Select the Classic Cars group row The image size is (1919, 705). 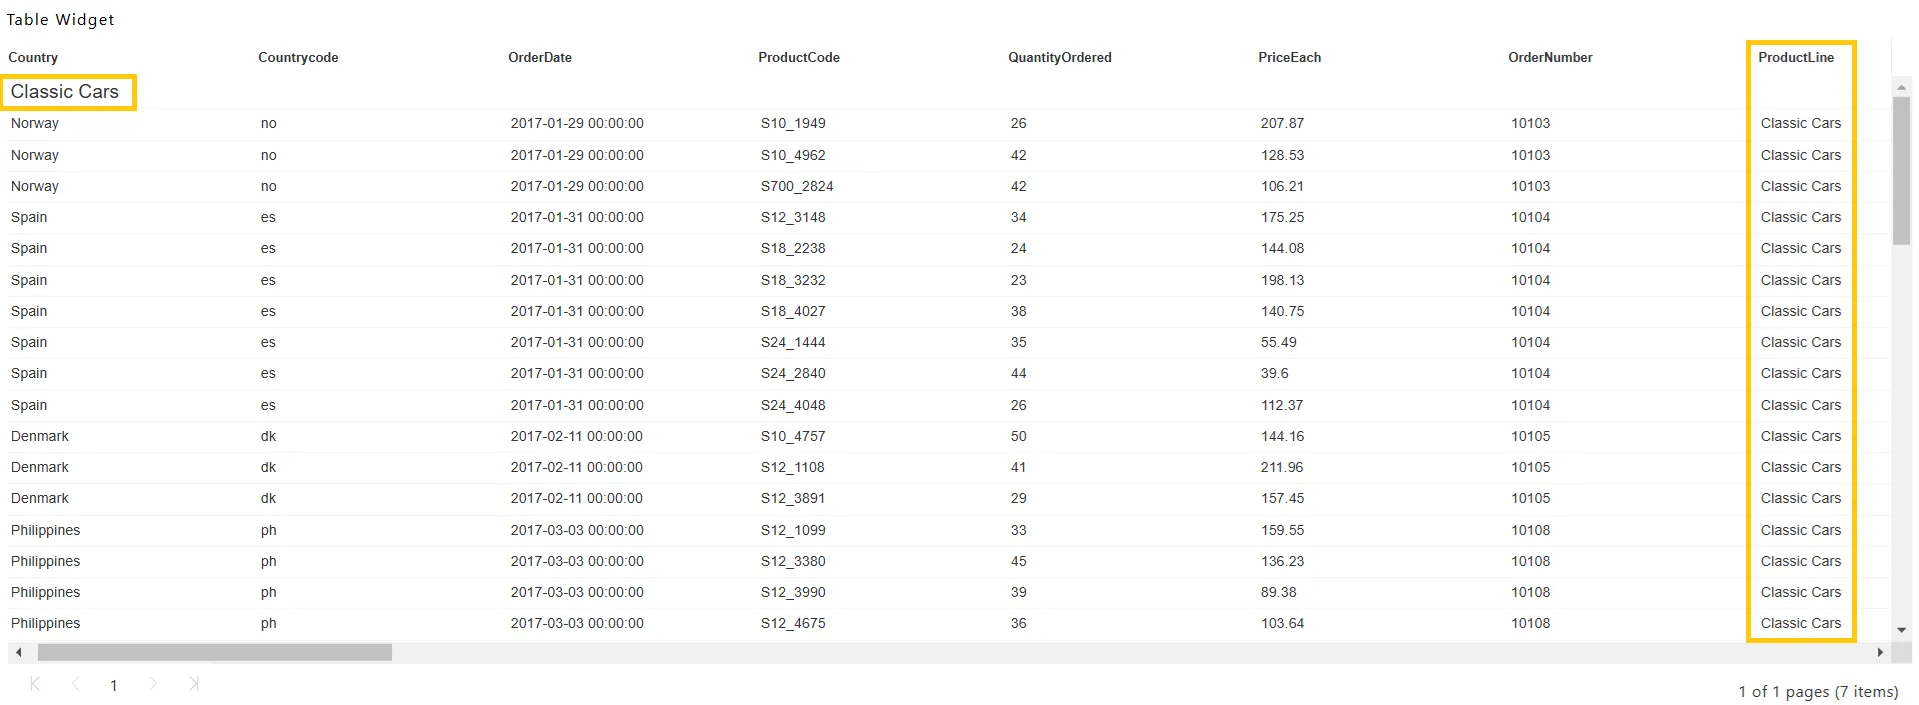click(x=948, y=92)
